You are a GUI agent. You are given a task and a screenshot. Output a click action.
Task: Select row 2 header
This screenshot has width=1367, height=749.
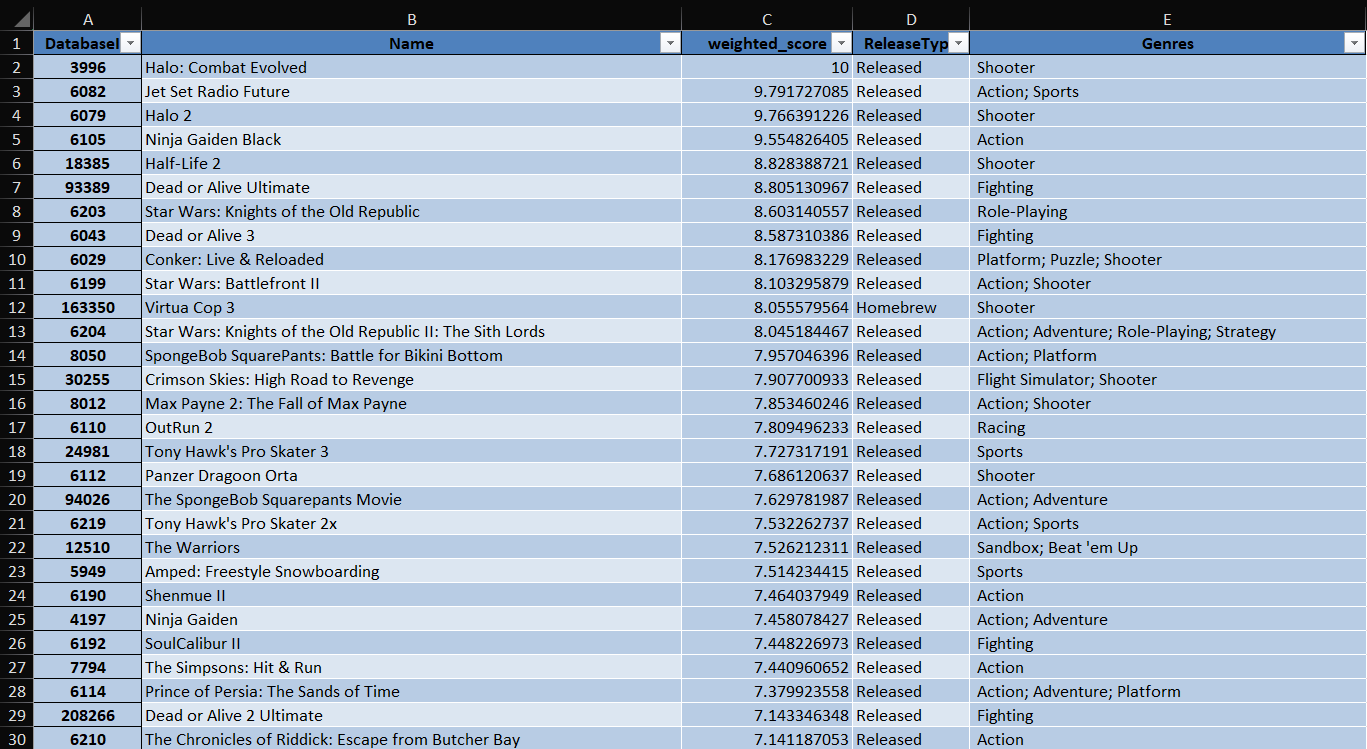click(17, 67)
